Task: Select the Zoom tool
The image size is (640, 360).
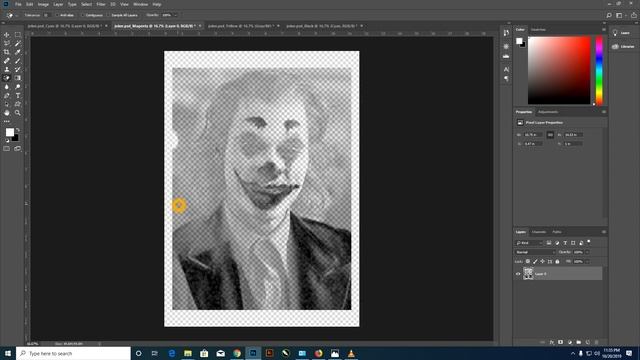Action: (x=18, y=113)
